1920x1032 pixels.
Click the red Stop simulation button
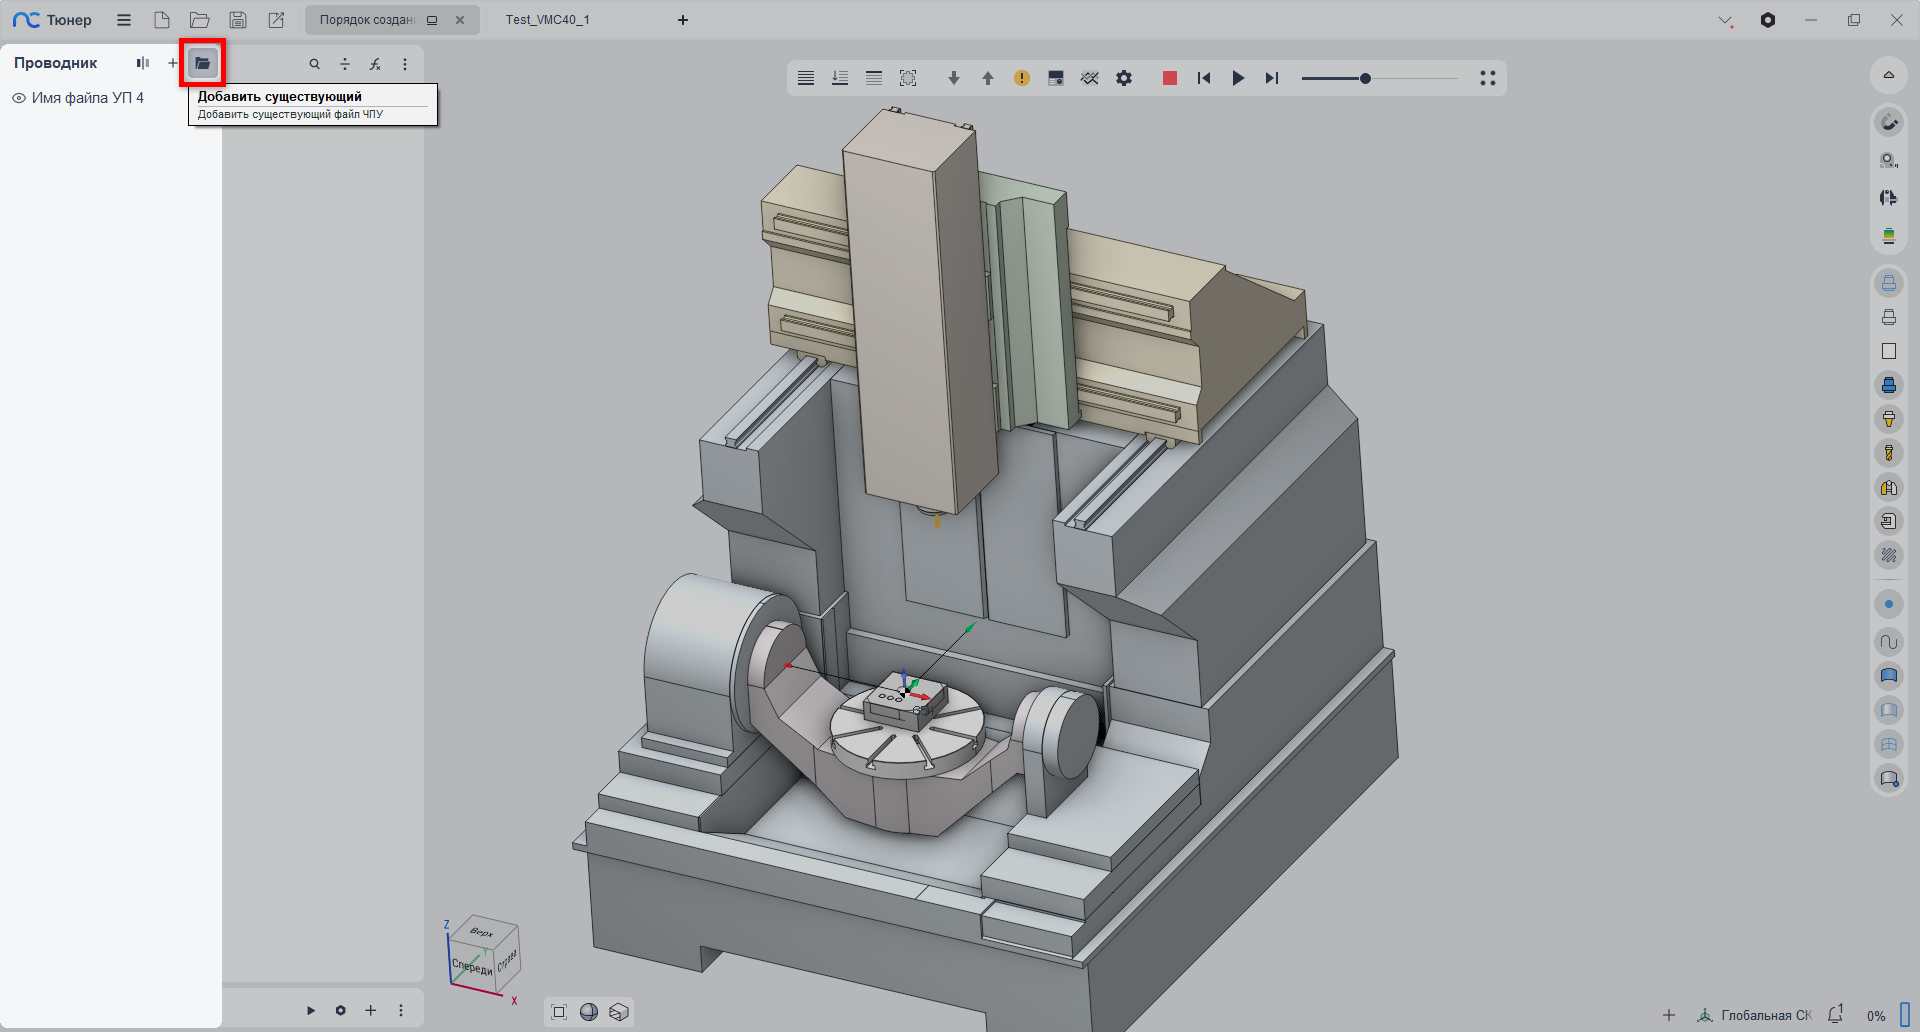[x=1169, y=78]
